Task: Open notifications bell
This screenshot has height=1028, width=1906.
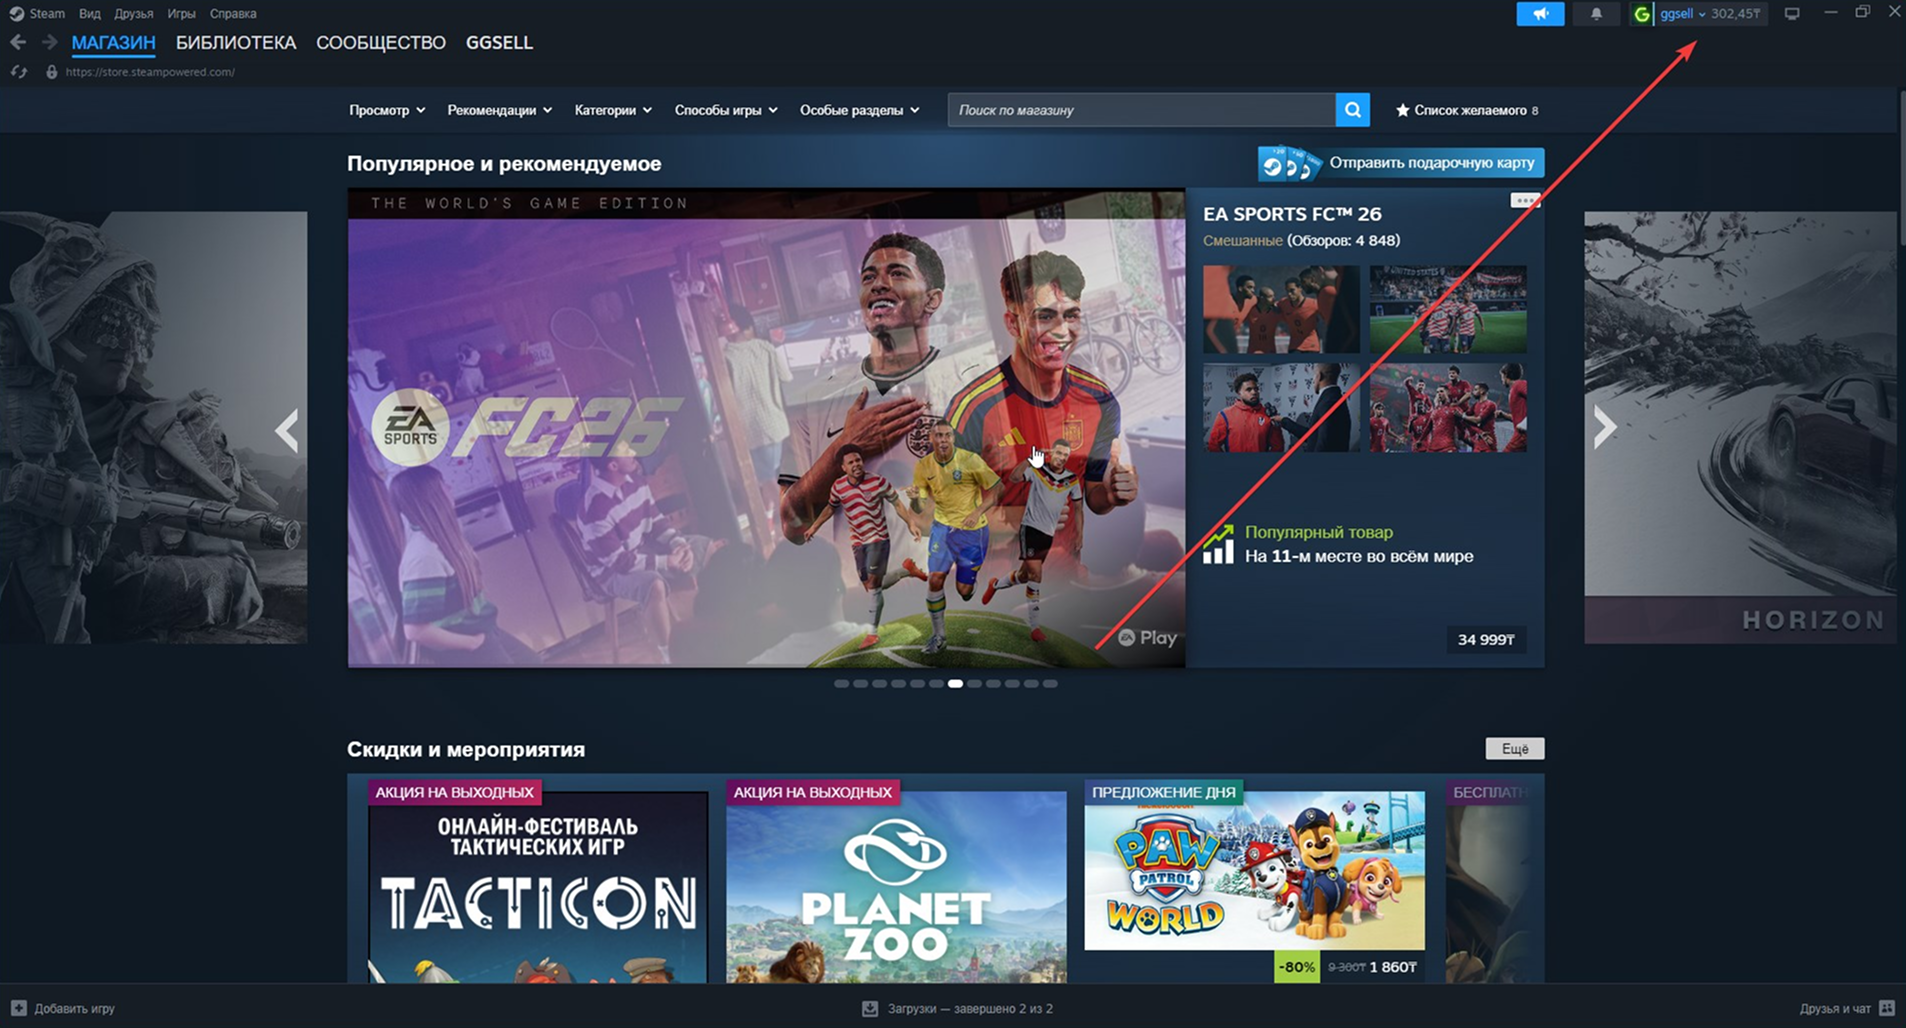Action: [x=1596, y=14]
